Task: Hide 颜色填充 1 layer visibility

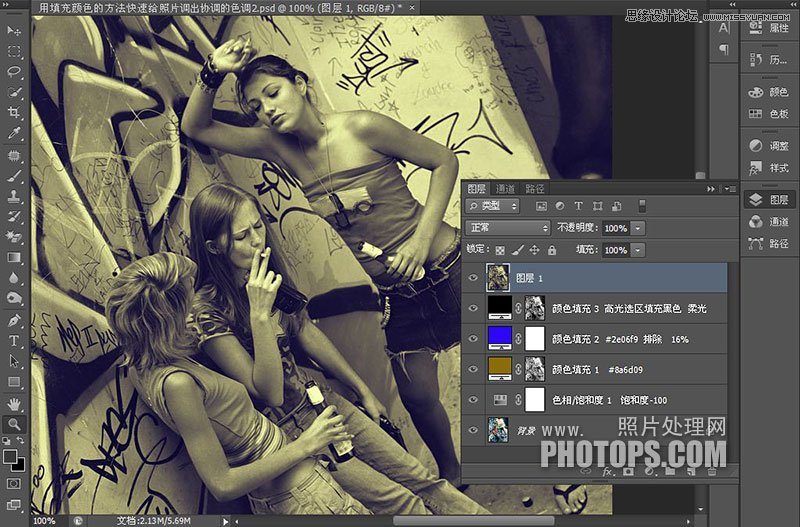Action: 473,369
